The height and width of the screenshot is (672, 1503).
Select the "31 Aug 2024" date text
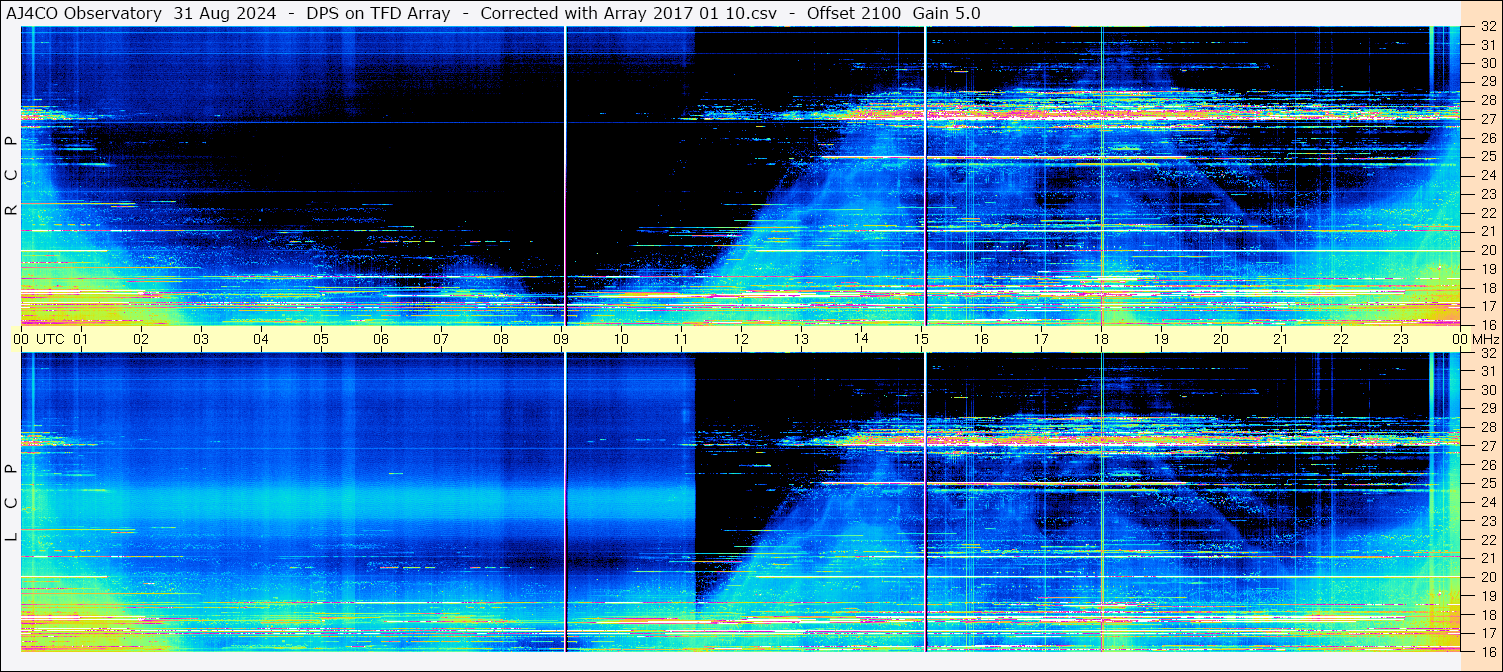[226, 13]
